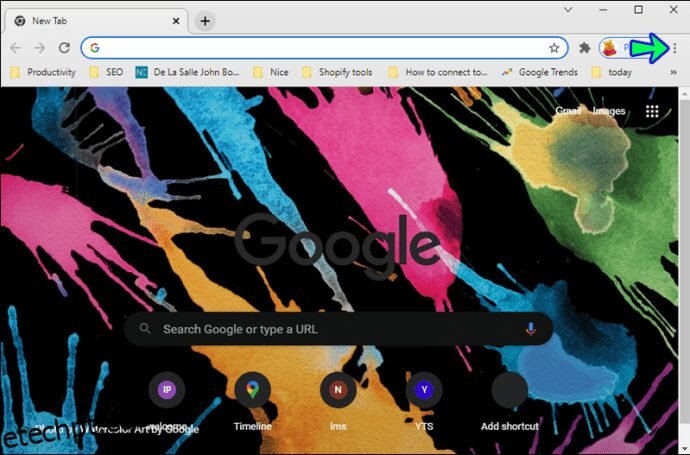Open the Gmail link
Viewport: 690px width, 455px height.
568,111
